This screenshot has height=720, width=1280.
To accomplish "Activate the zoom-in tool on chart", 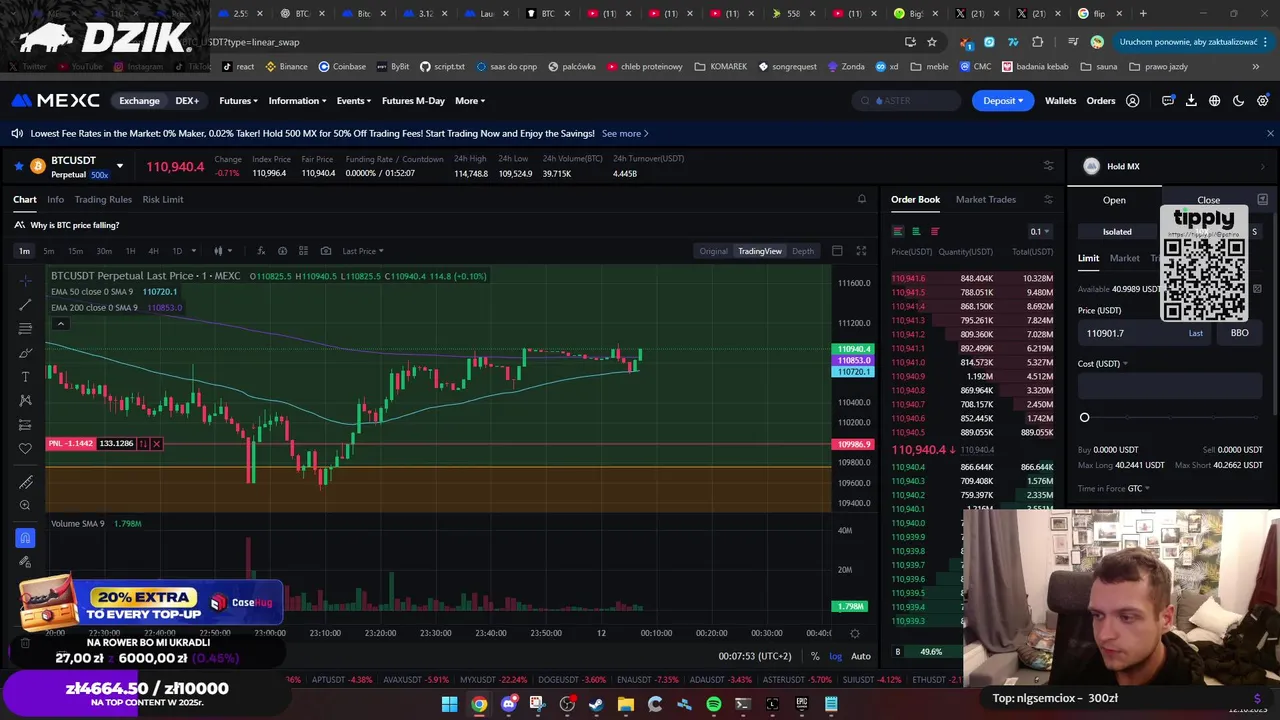I will (25, 506).
